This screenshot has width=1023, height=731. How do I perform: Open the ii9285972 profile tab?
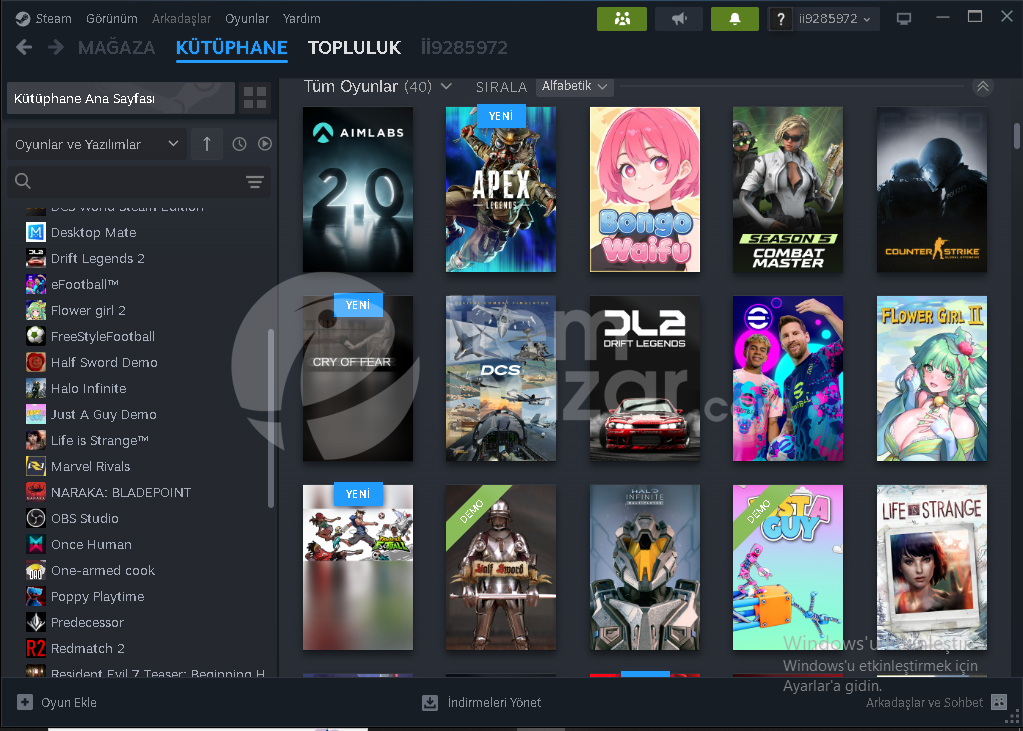tap(464, 48)
